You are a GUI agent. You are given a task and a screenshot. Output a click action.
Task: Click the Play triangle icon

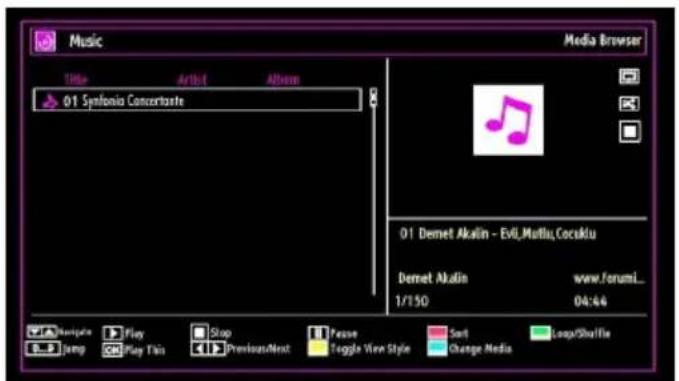pos(113,333)
